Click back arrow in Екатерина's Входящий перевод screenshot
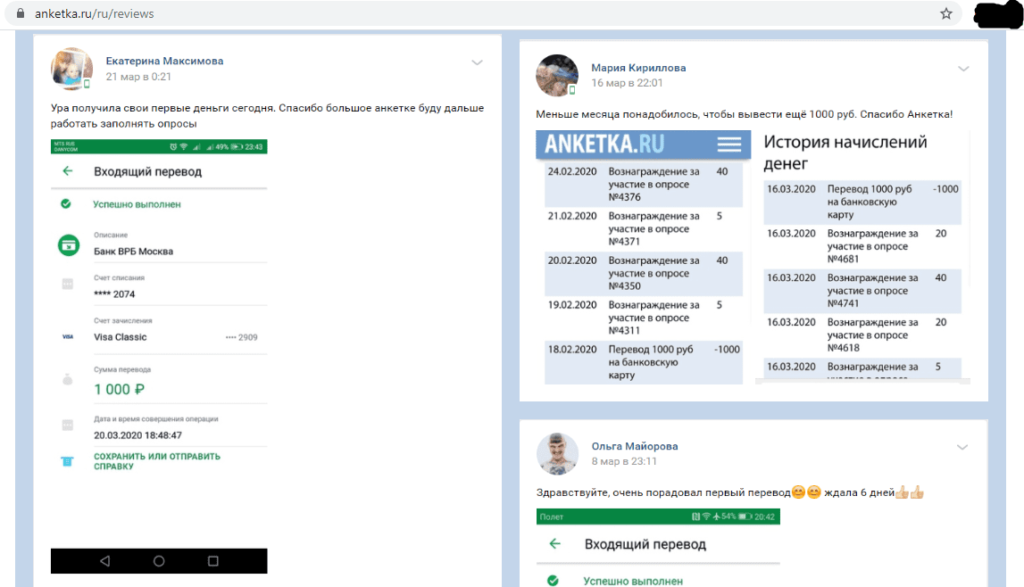Image resolution: width=1024 pixels, height=587 pixels. coord(68,171)
